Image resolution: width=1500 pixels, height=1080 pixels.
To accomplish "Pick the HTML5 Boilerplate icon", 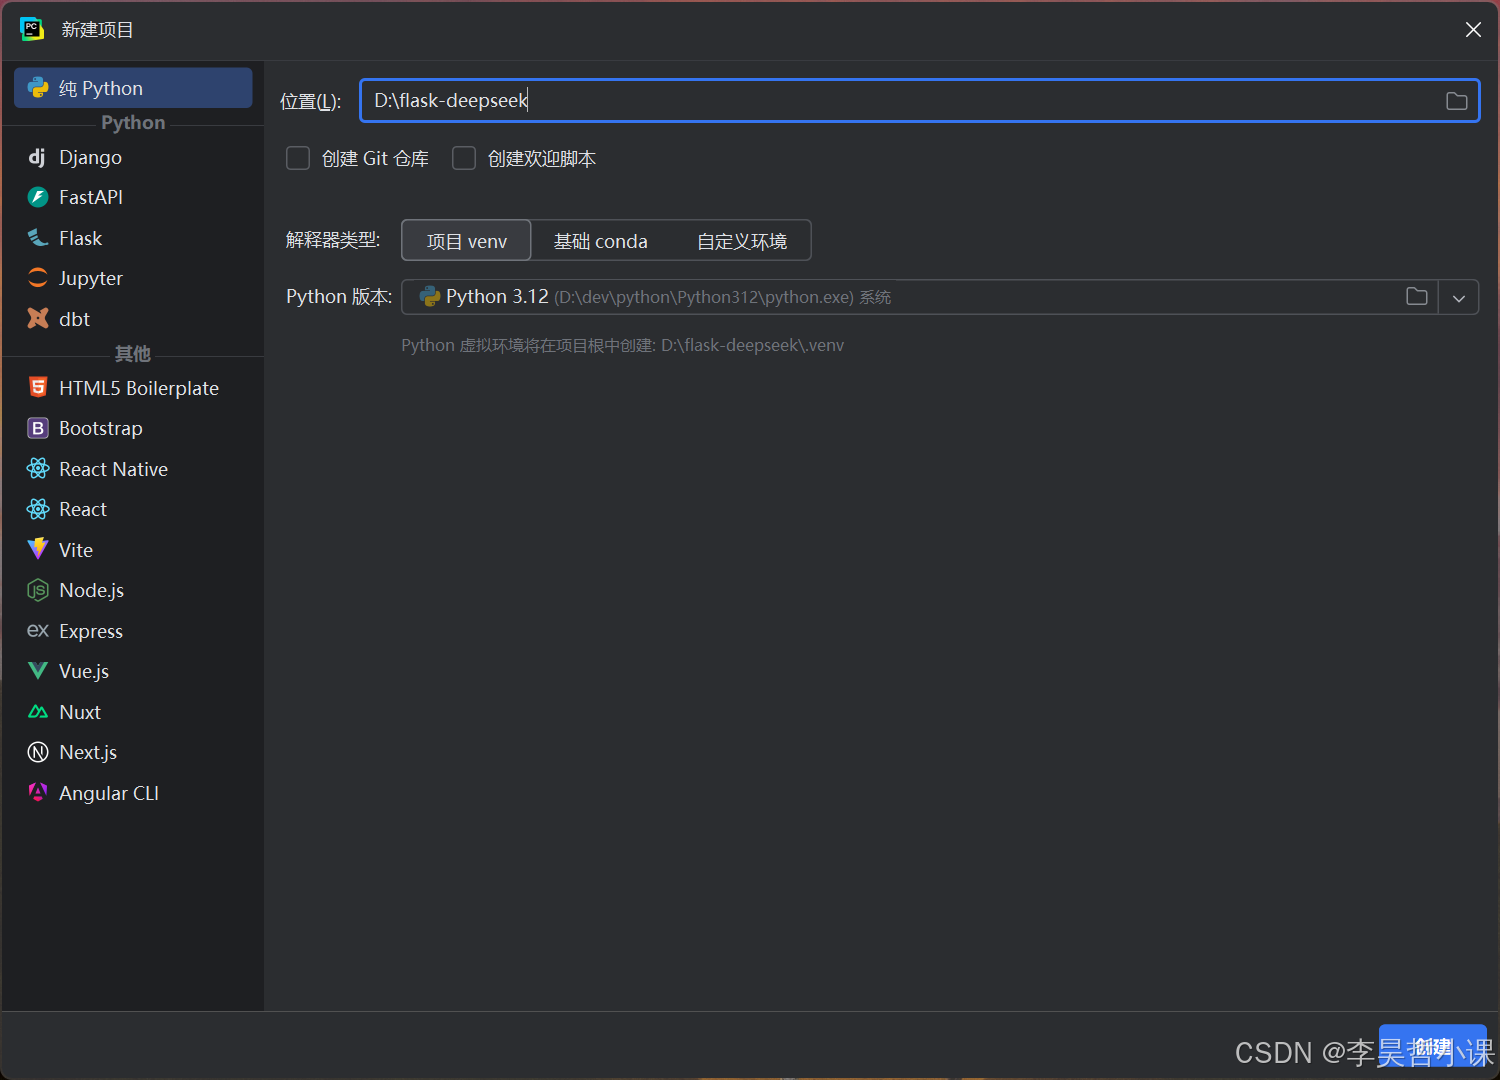I will pos(38,388).
